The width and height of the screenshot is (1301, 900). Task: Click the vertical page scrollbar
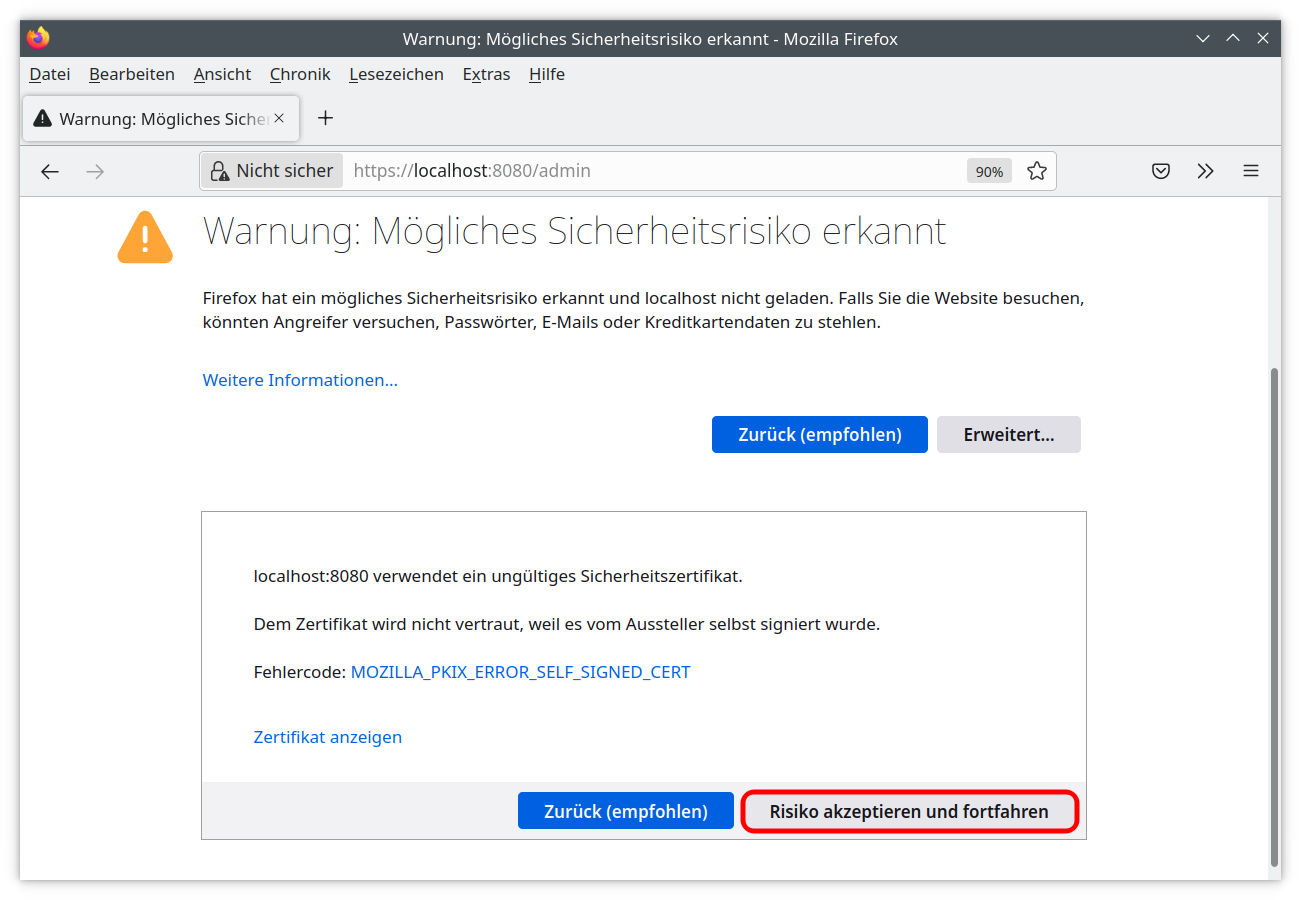click(x=1274, y=616)
